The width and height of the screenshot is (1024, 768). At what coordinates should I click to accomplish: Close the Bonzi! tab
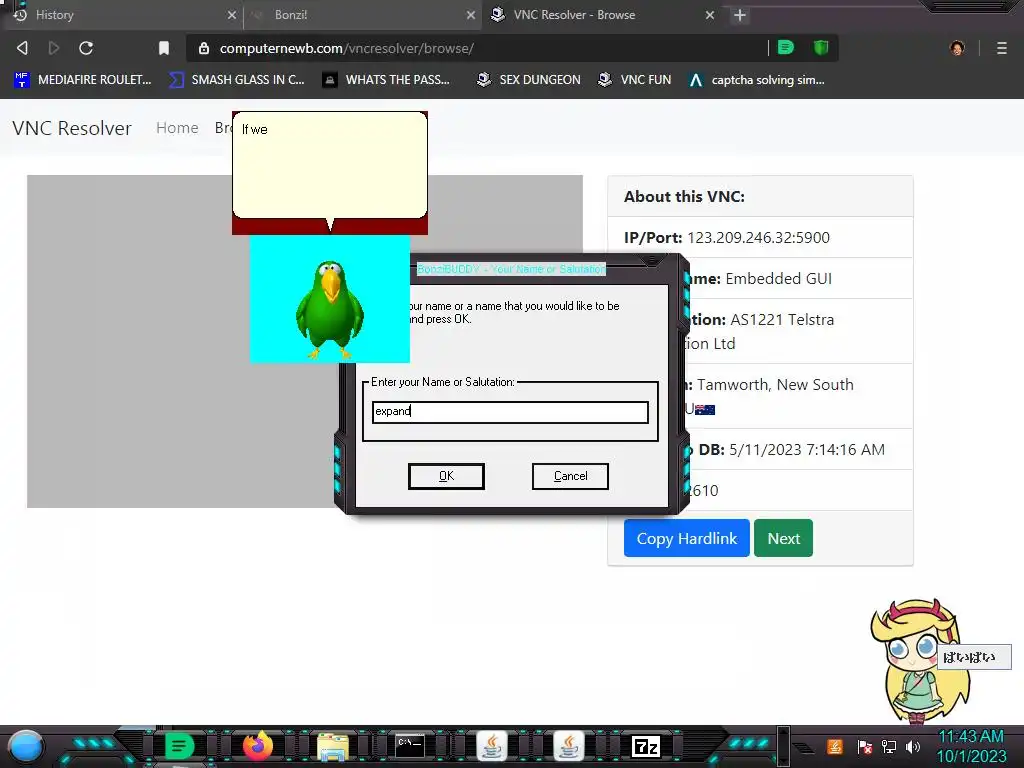click(x=471, y=15)
